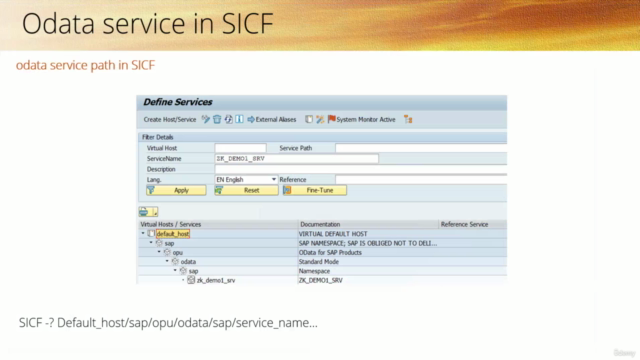
Task: Click the orange hierarchy icon in toolbar
Action: (408, 119)
